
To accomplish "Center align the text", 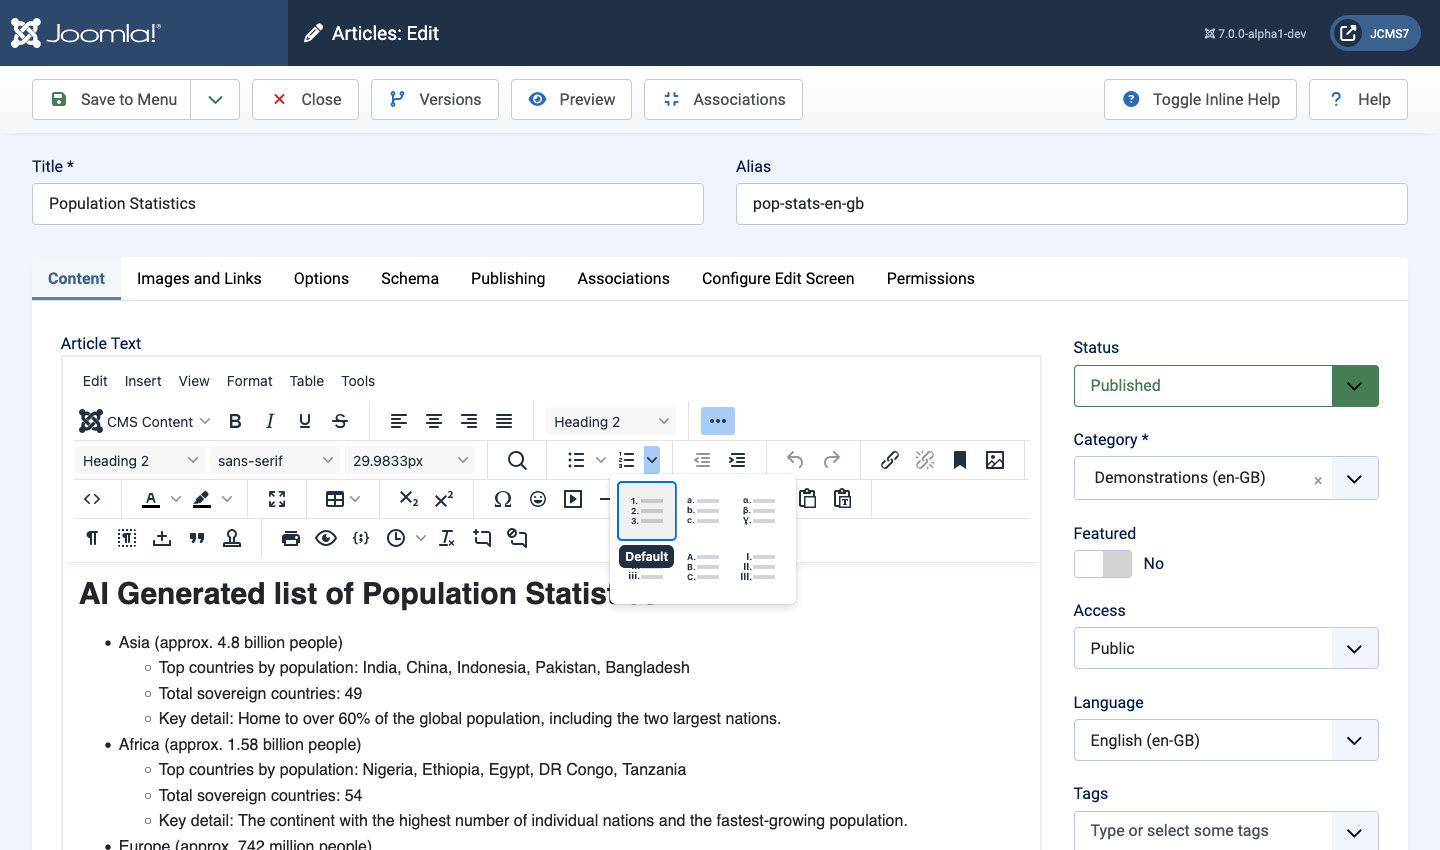I will (434, 421).
